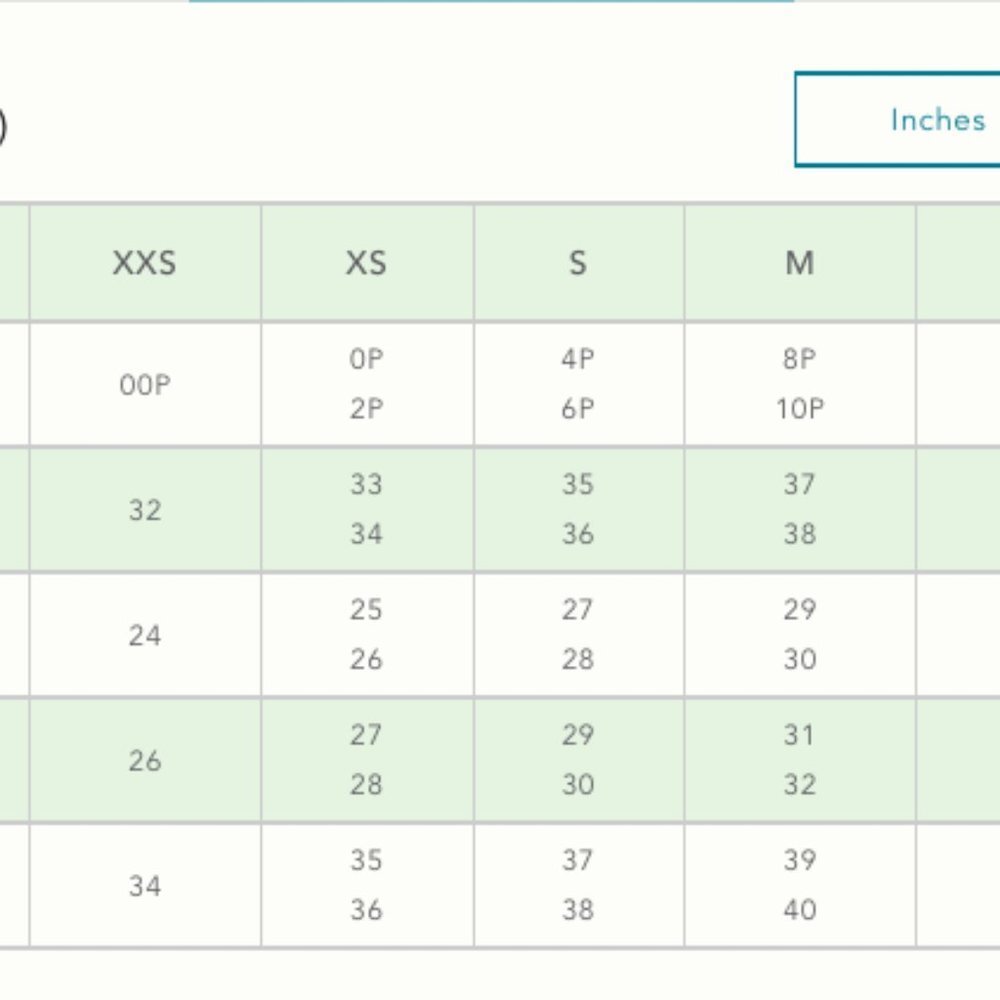Click the XS cell with 33 and 34
The image size is (1000, 1000).
coord(366,509)
